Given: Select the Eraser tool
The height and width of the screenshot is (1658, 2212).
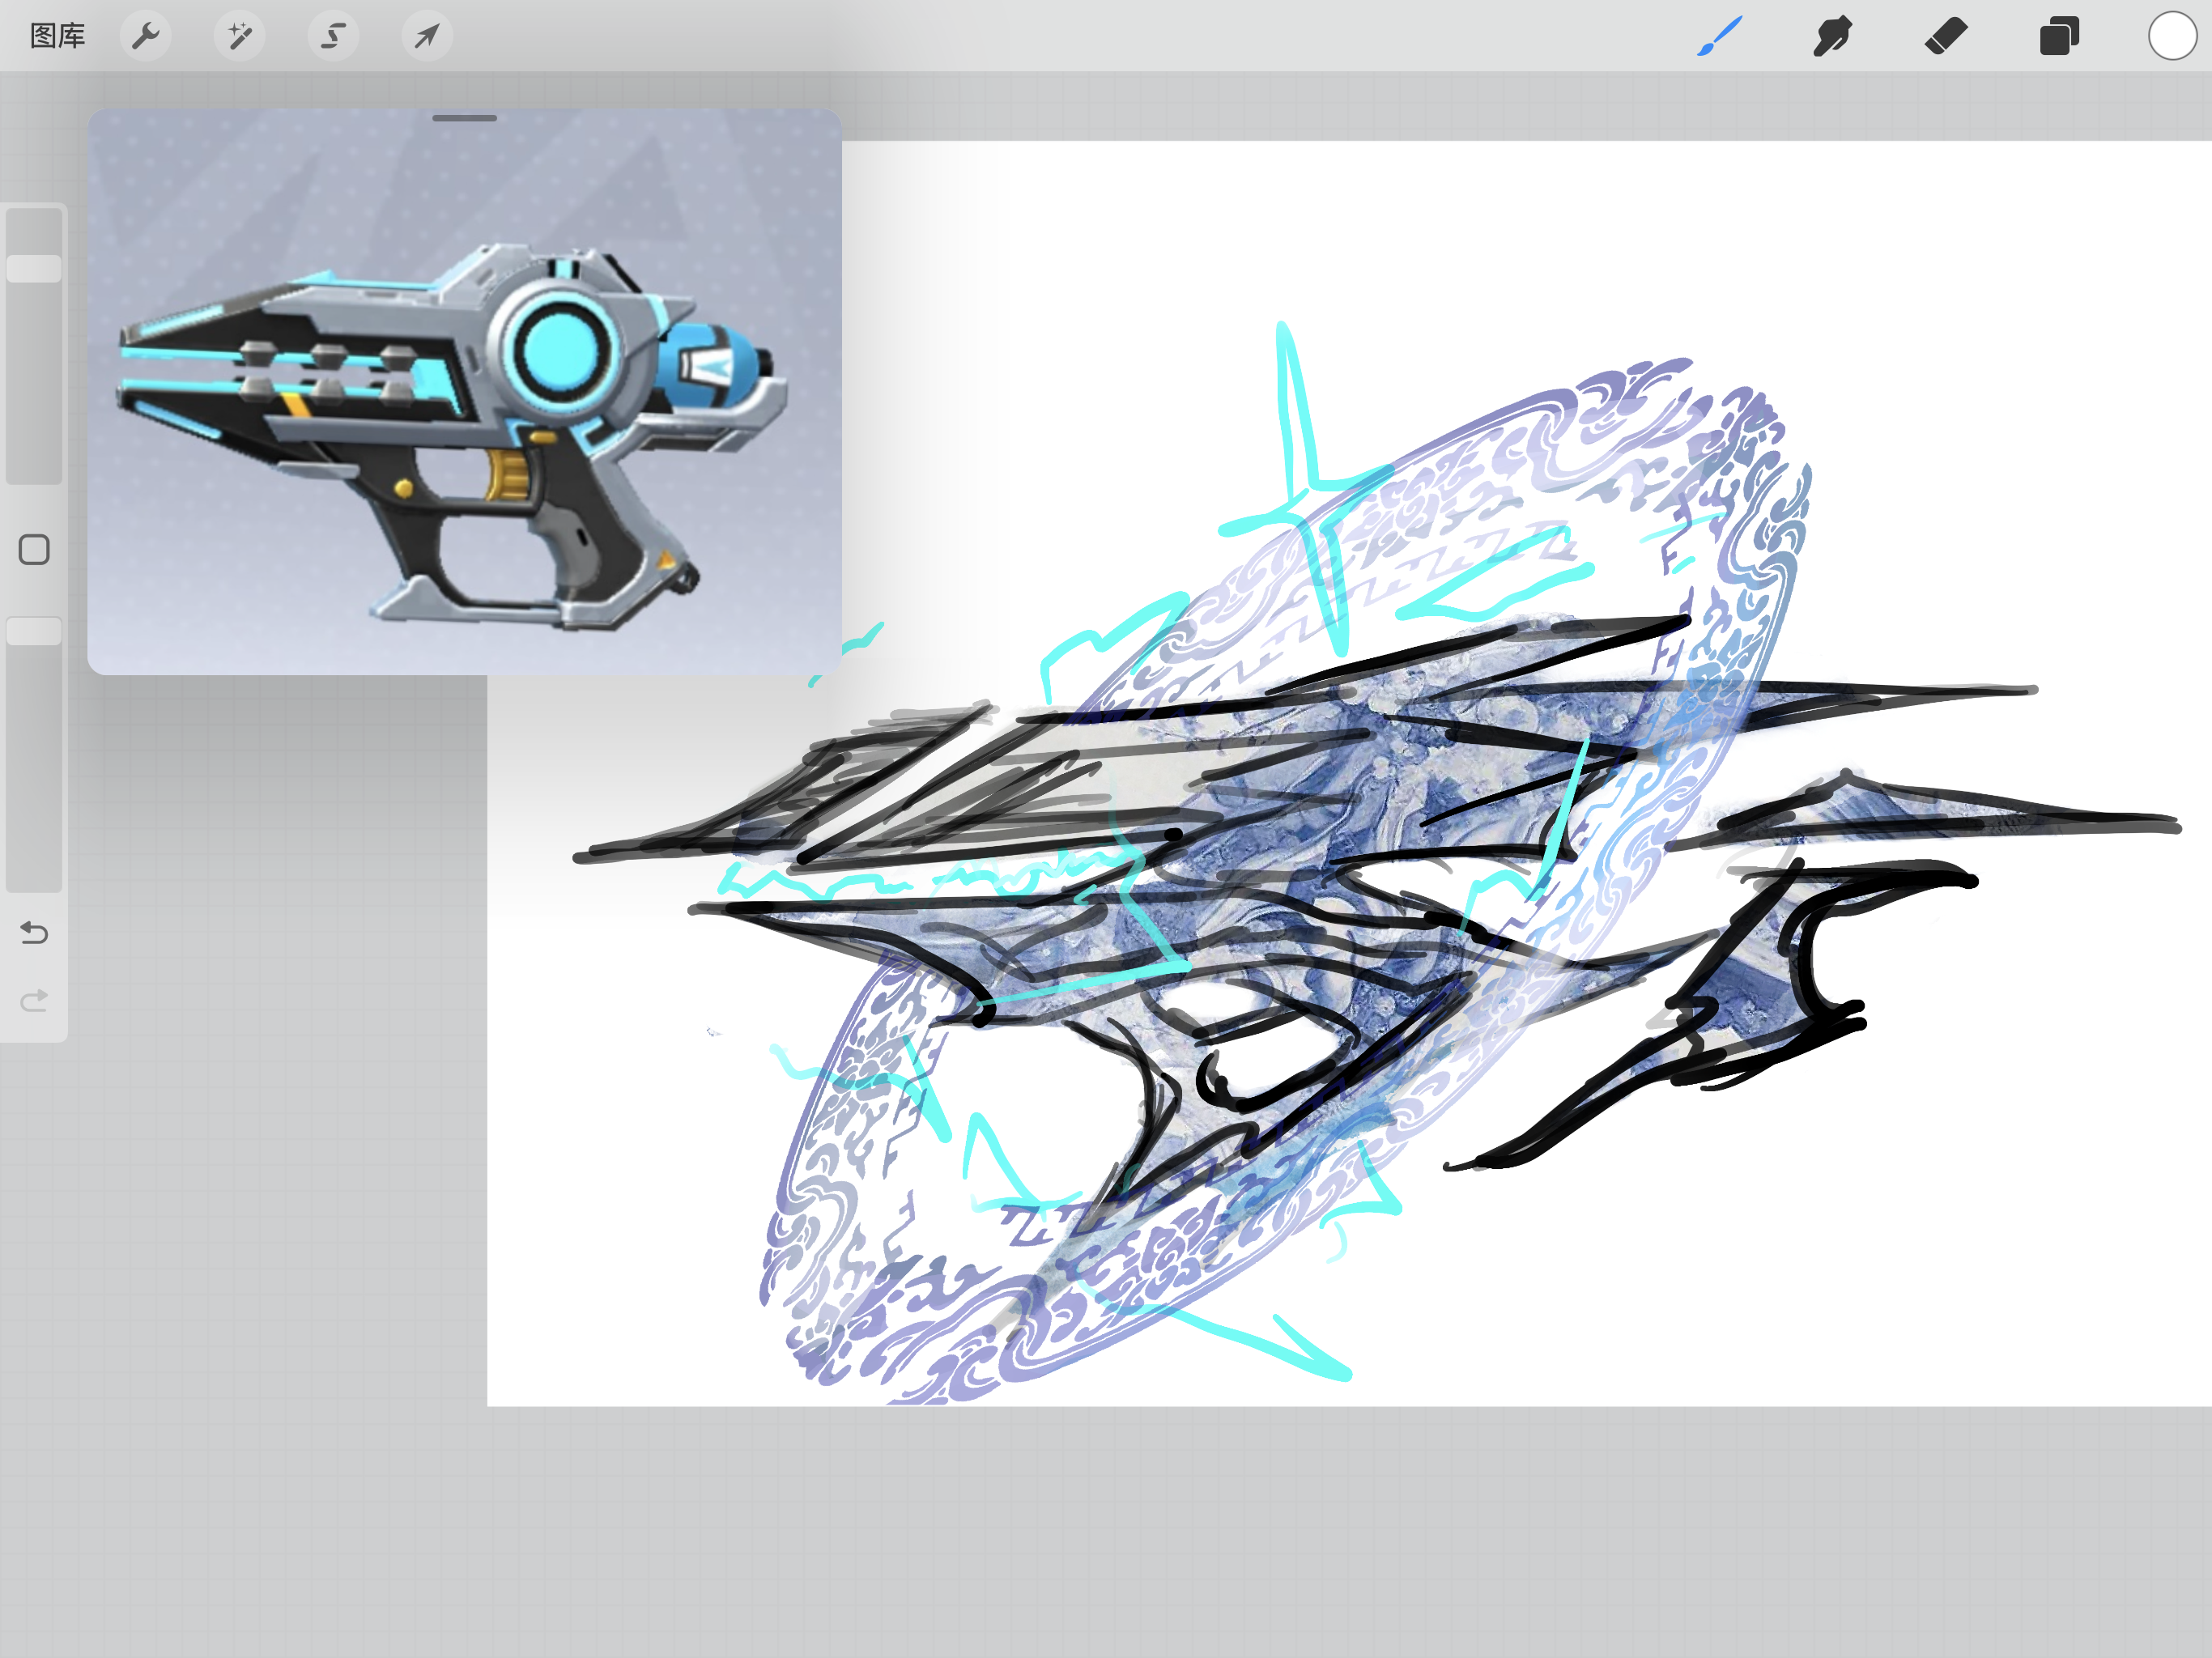Looking at the screenshot, I should (x=1945, y=36).
